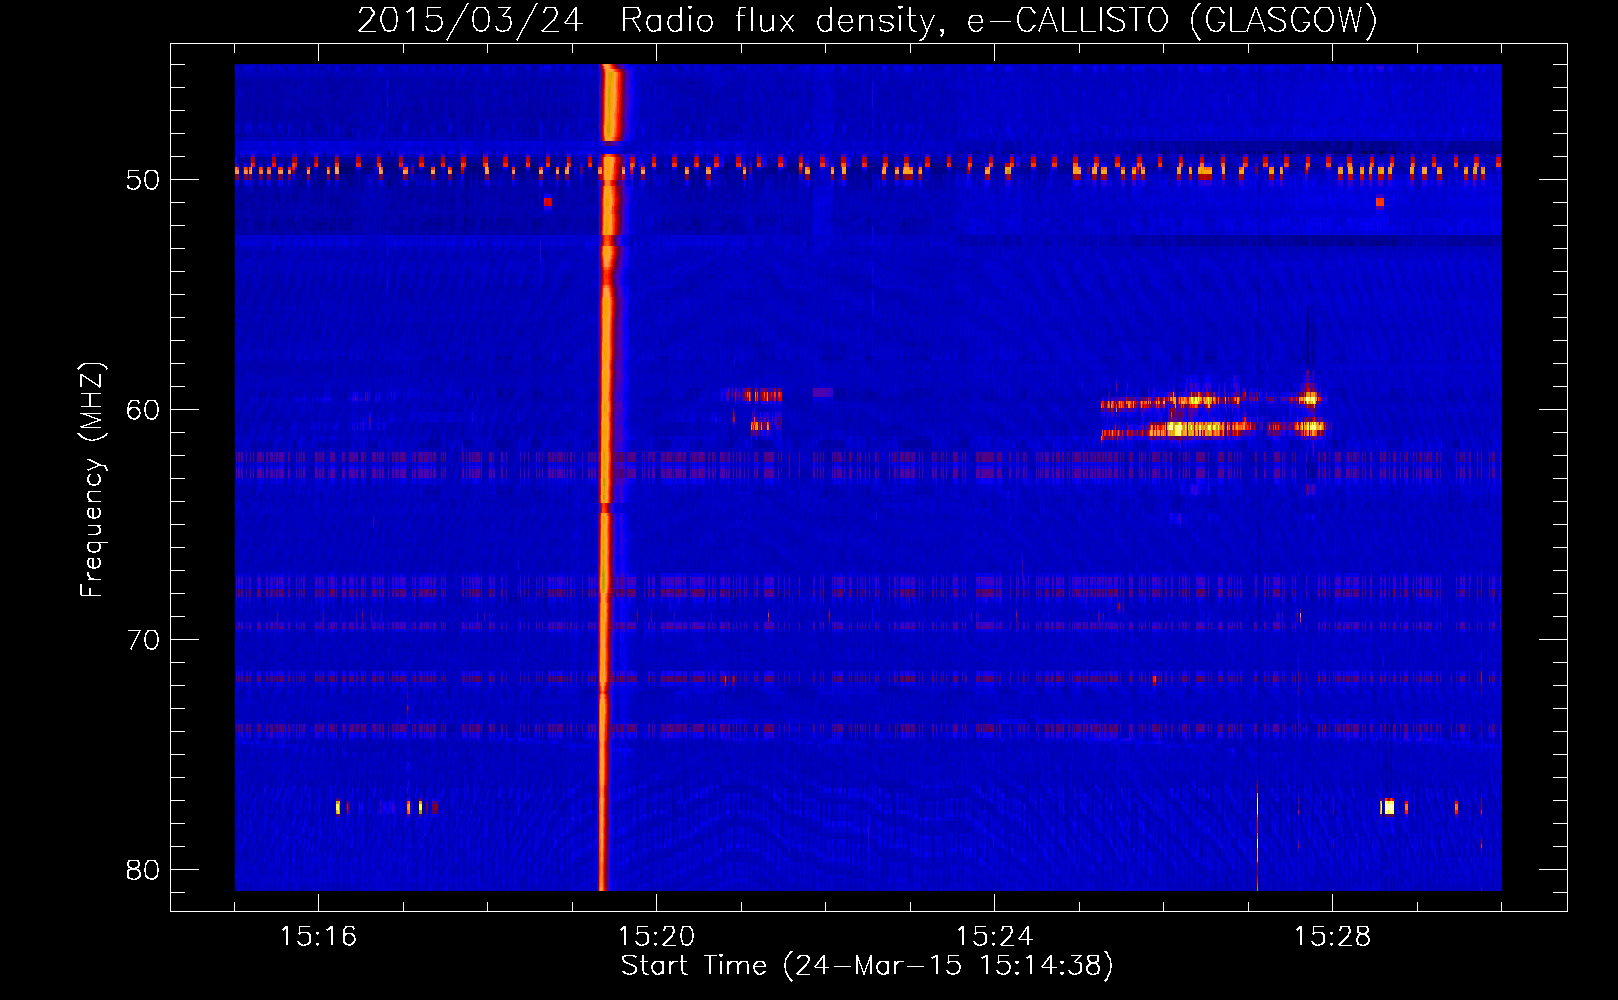The image size is (1618, 1000).
Task: Click the 80 frequency tick label
Action: click(x=143, y=870)
